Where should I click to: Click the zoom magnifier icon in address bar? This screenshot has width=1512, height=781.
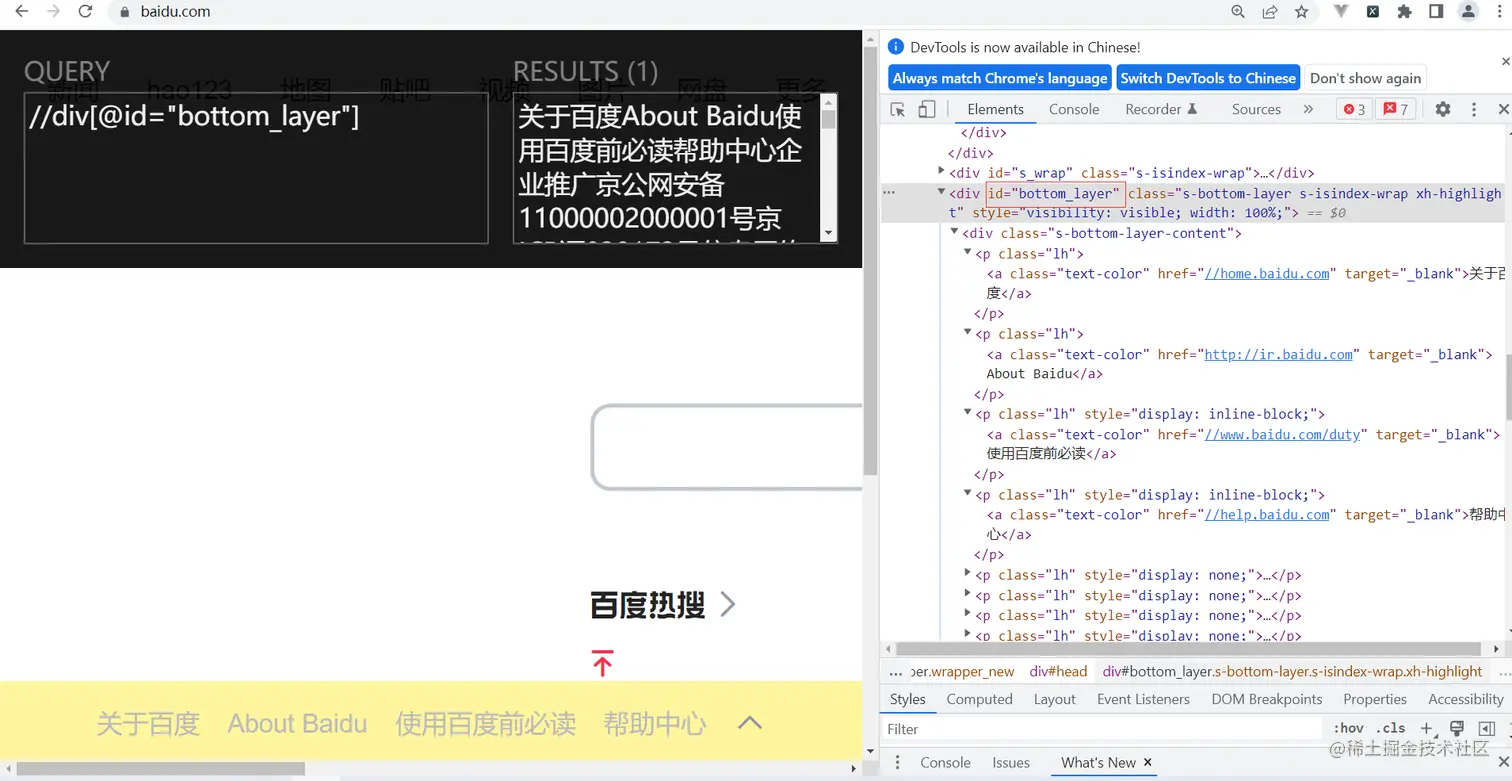(x=1238, y=12)
